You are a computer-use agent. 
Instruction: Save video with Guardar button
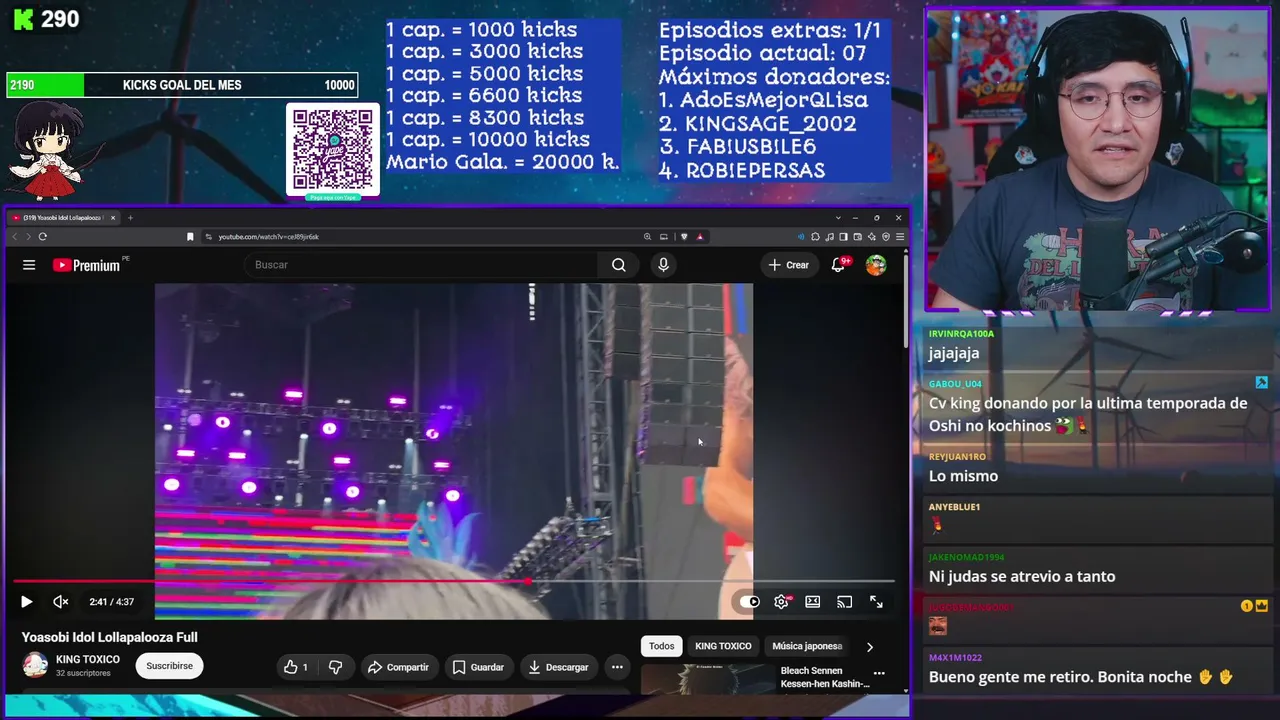[477, 667]
